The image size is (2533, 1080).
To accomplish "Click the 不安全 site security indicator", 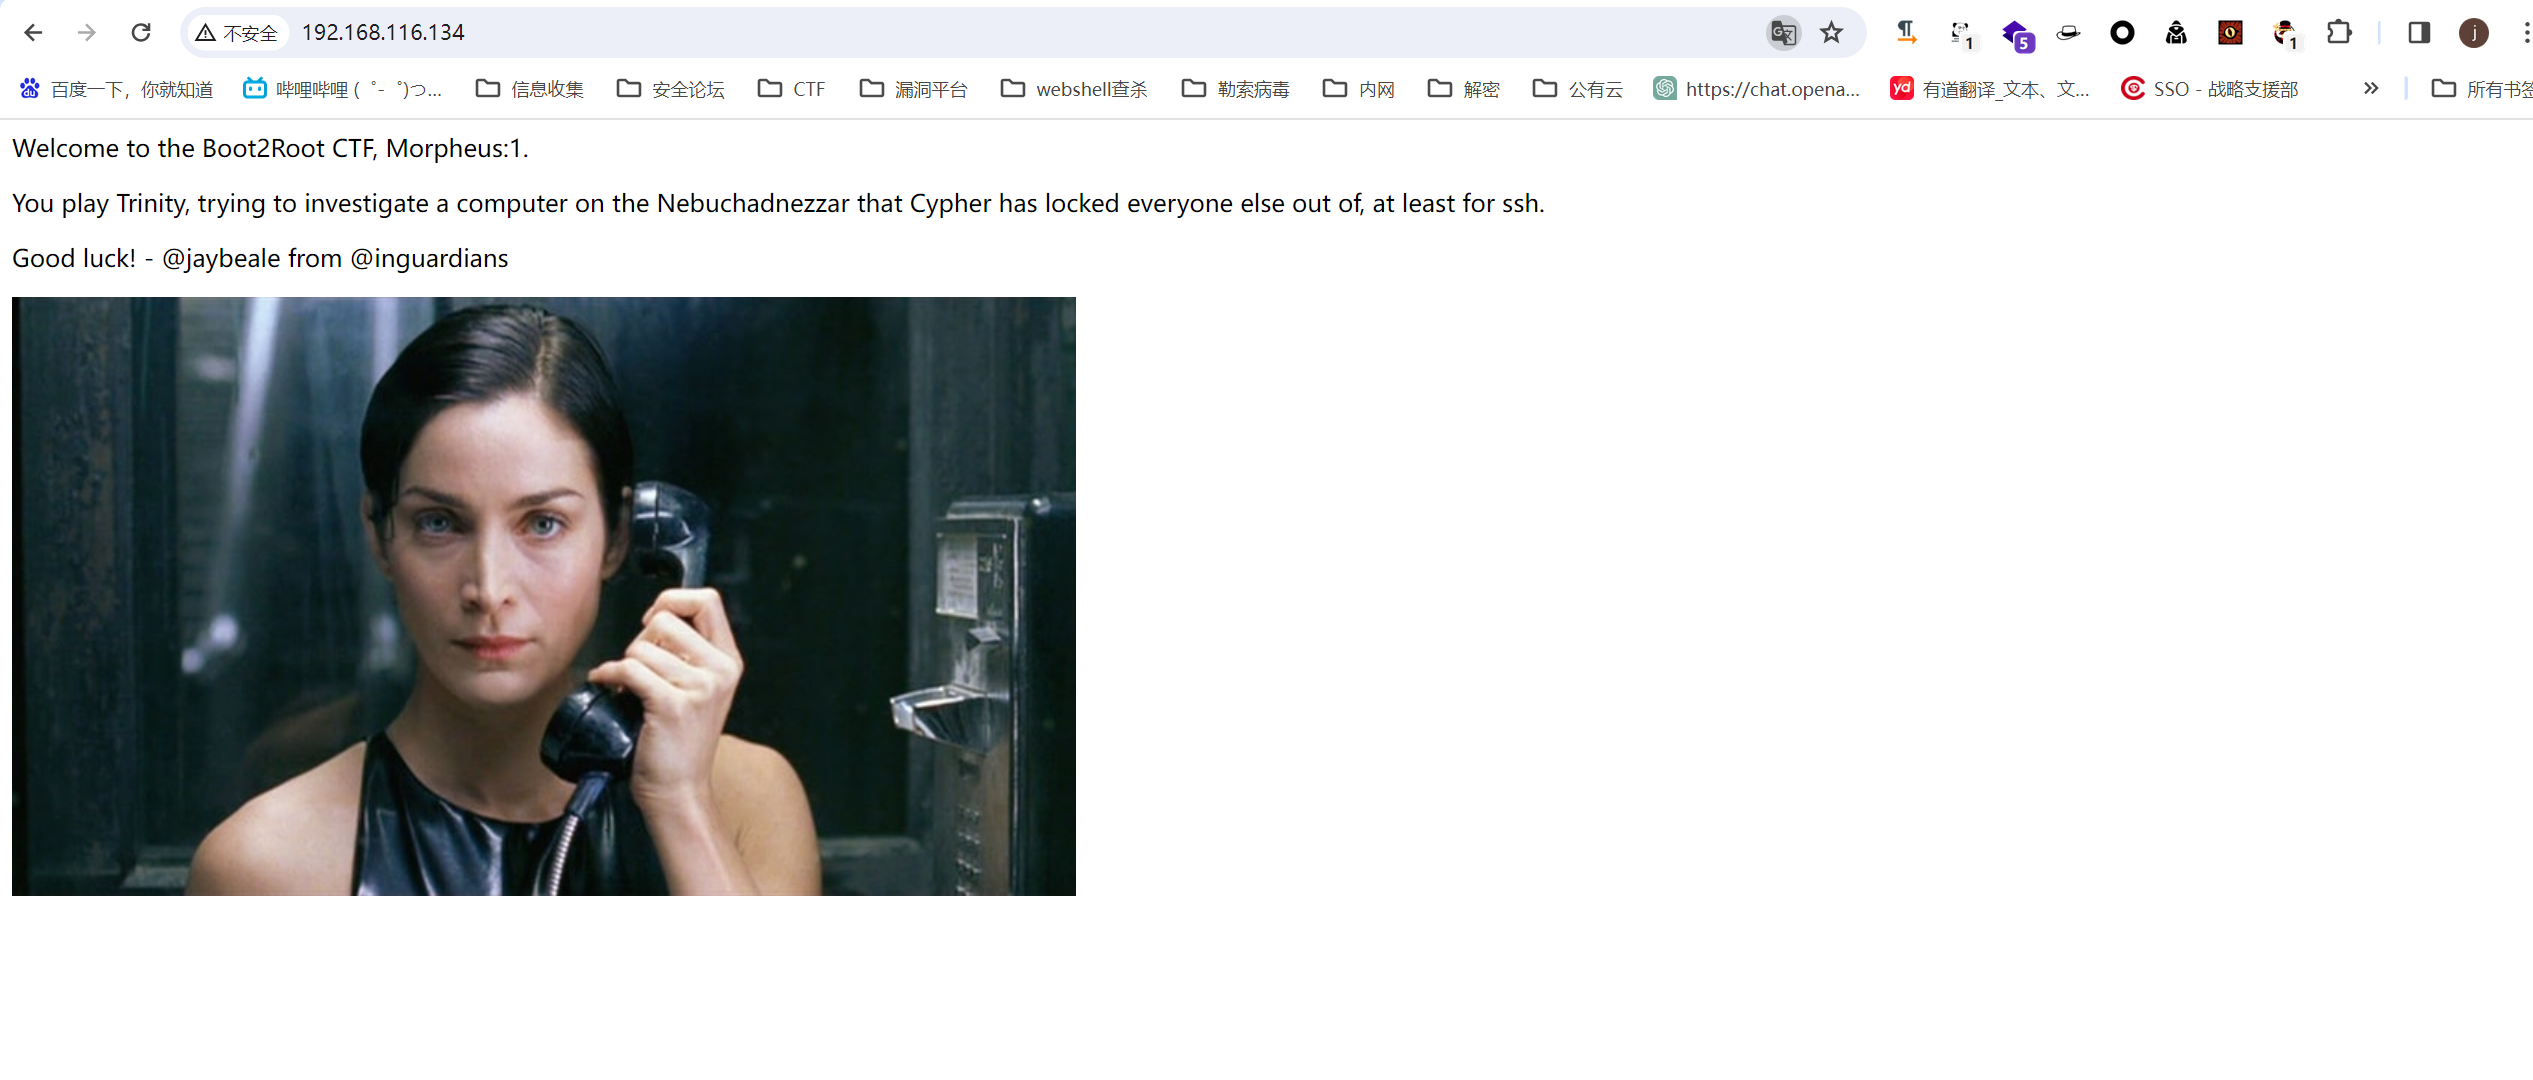I will pyautogui.click(x=237, y=33).
